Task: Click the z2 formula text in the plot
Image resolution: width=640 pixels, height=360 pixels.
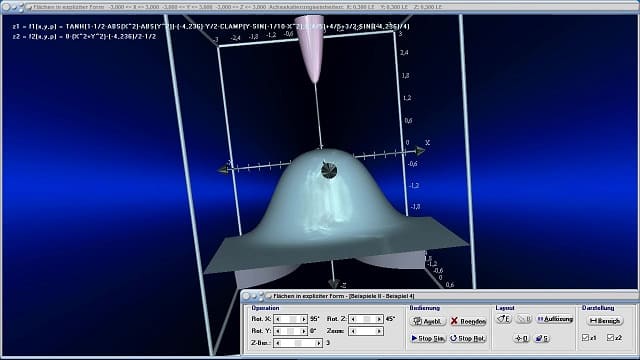Action: (84, 36)
